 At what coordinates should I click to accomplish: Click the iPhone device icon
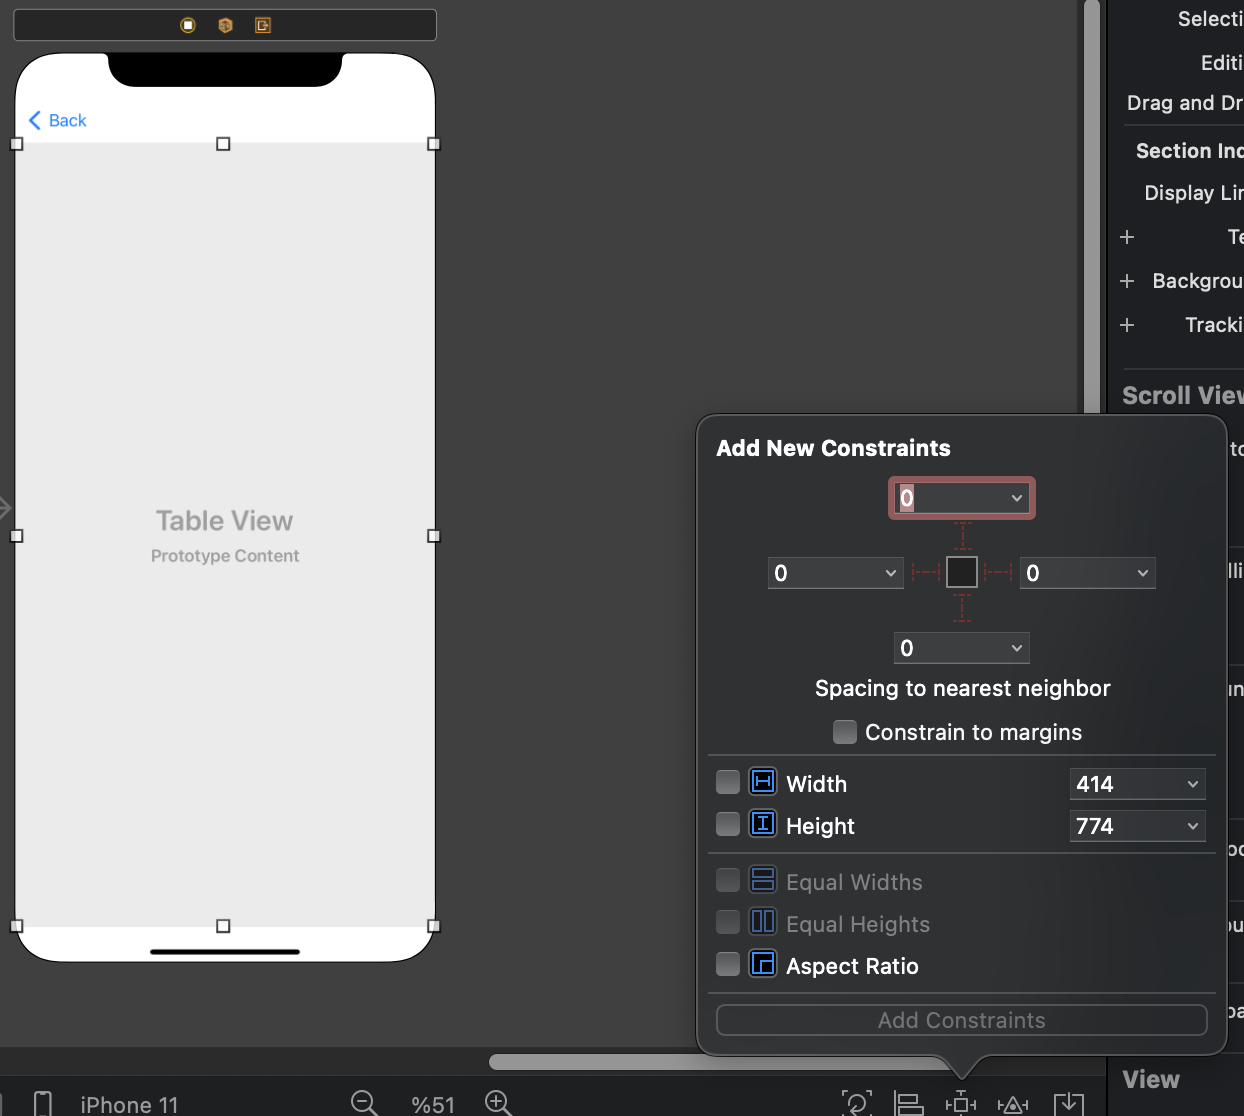(43, 1104)
